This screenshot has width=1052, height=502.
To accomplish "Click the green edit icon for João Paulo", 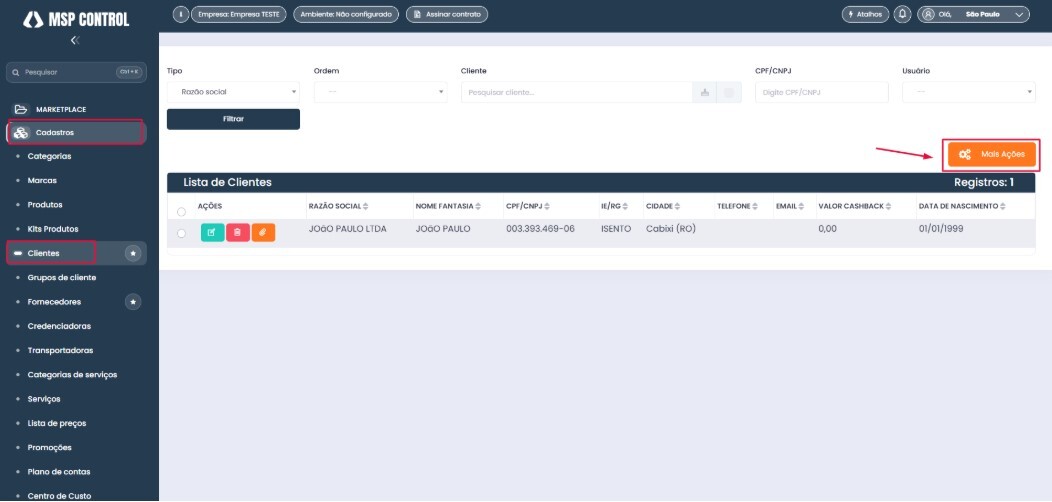I will tap(212, 232).
